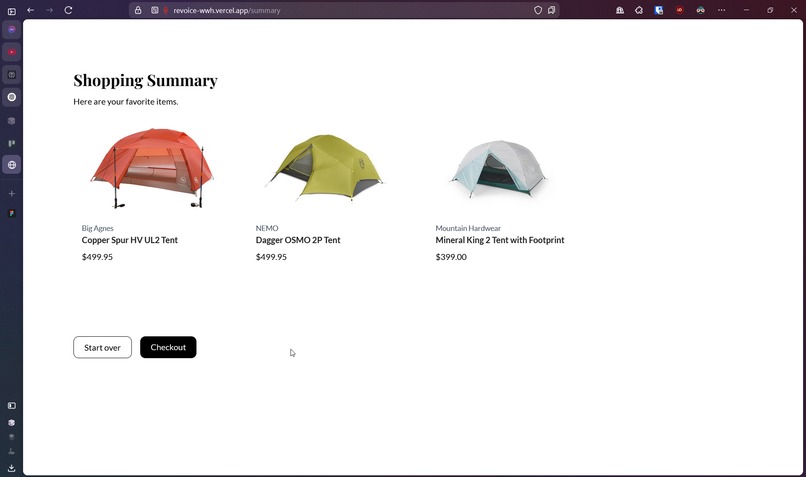The width and height of the screenshot is (806, 477).
Task: Add a new tab with the plus icon
Action: tap(12, 194)
